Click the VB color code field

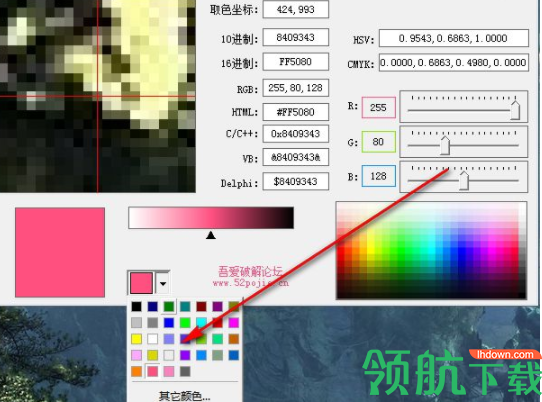tap(296, 157)
